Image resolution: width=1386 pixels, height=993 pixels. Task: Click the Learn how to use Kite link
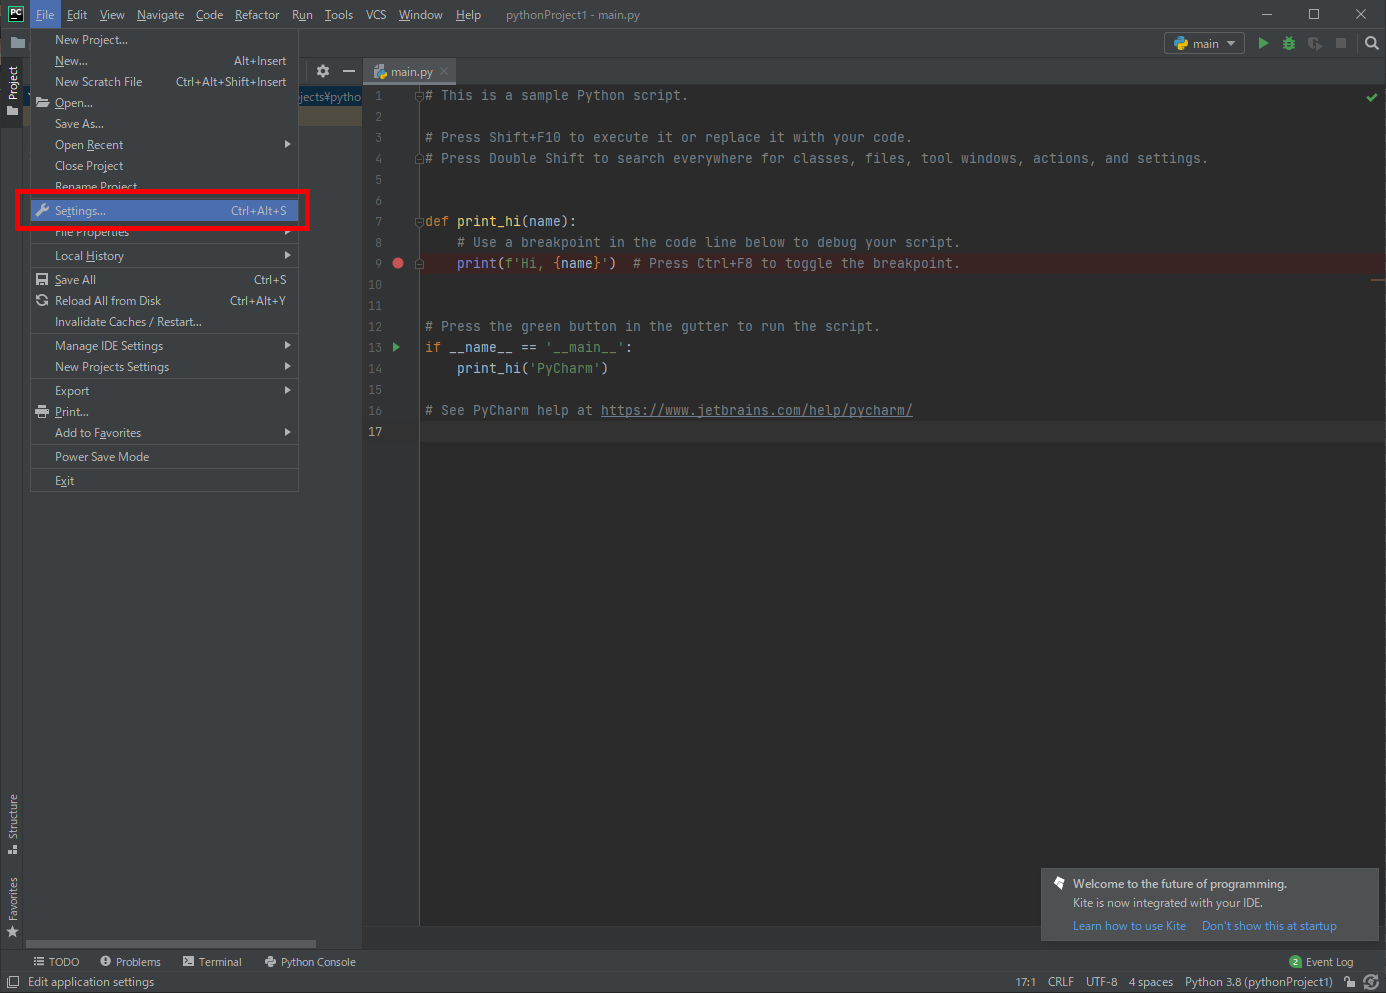coord(1129,925)
